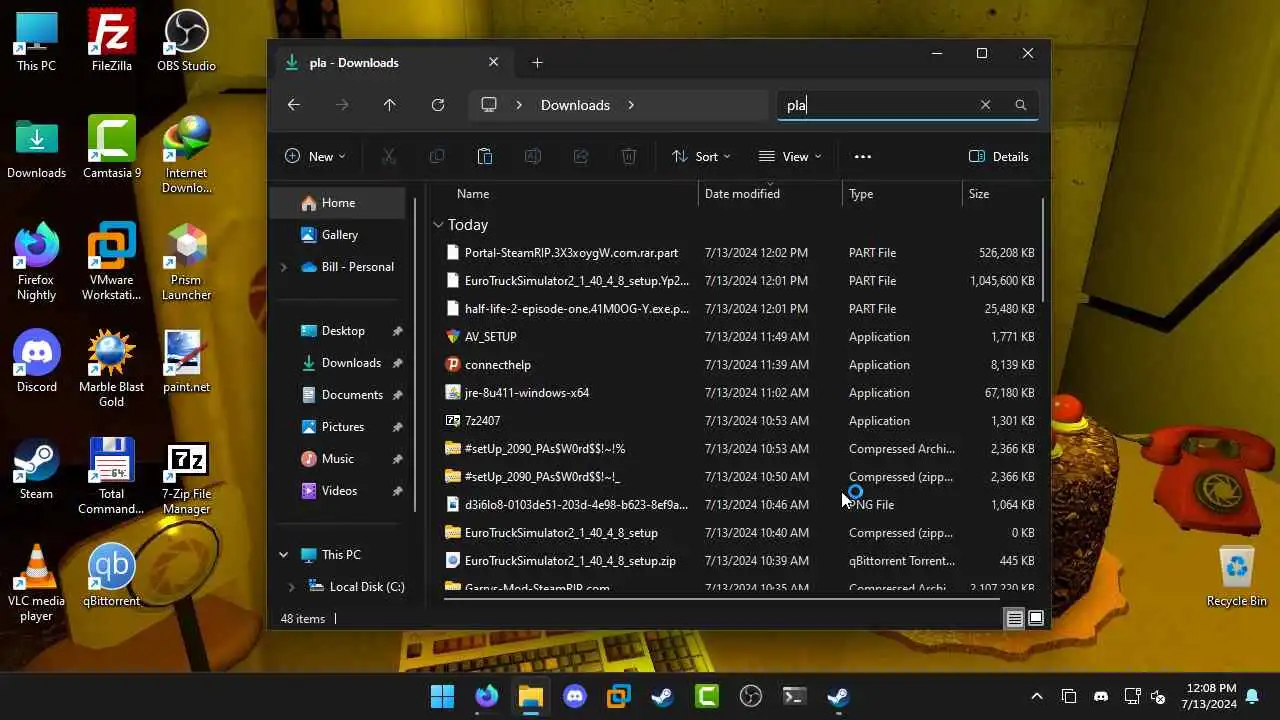Click the Paste clipboard icon

pyautogui.click(x=485, y=156)
